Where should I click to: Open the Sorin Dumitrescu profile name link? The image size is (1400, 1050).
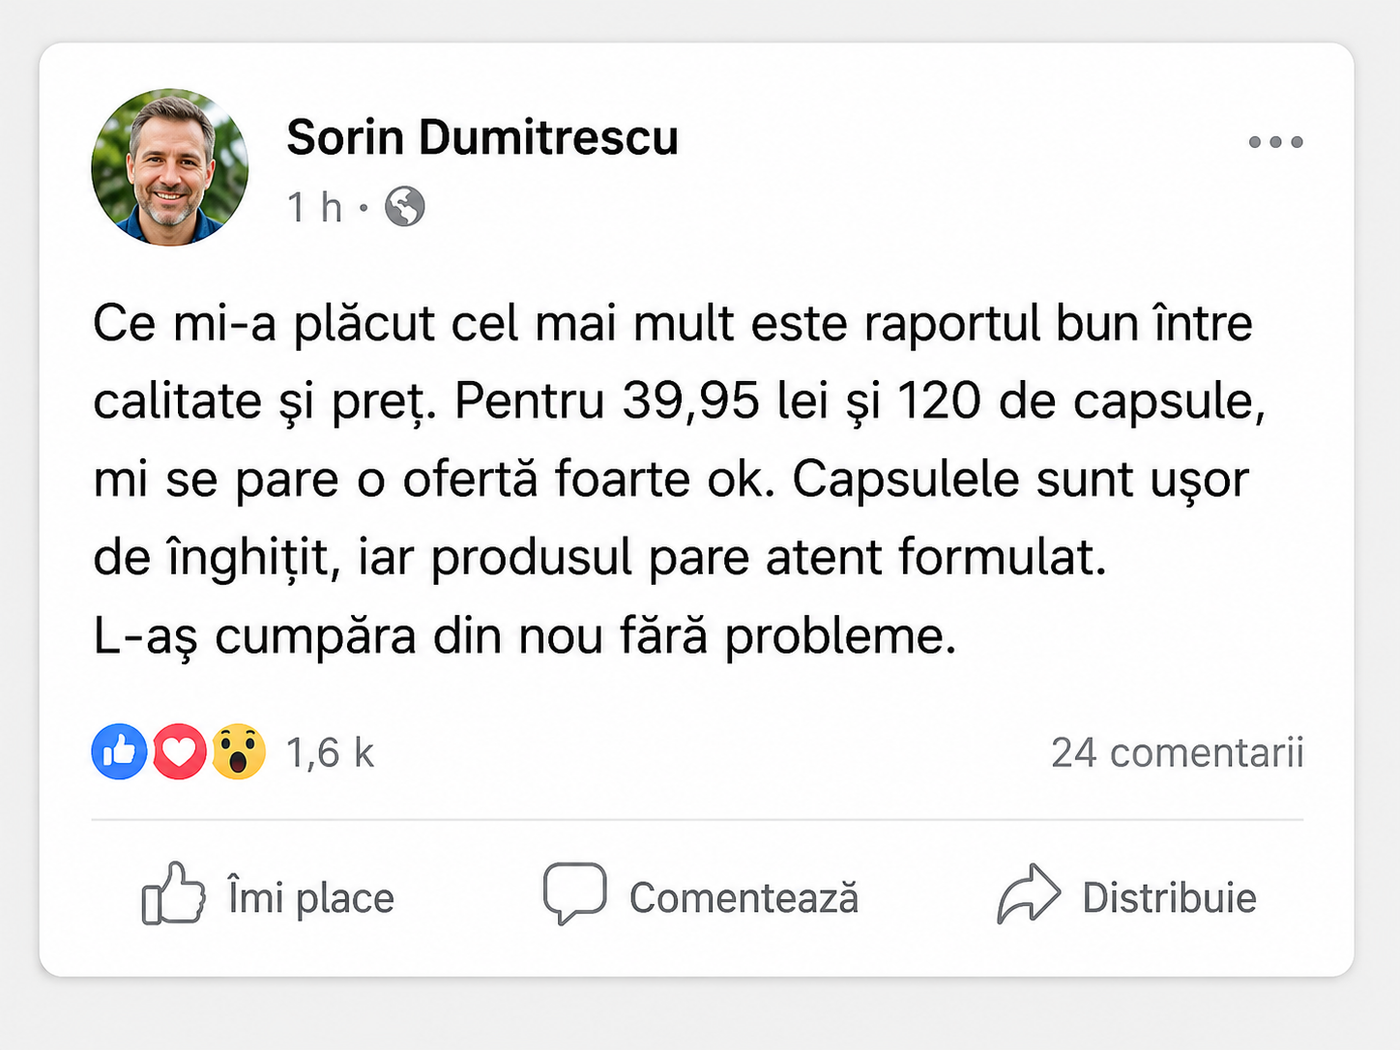pyautogui.click(x=482, y=137)
